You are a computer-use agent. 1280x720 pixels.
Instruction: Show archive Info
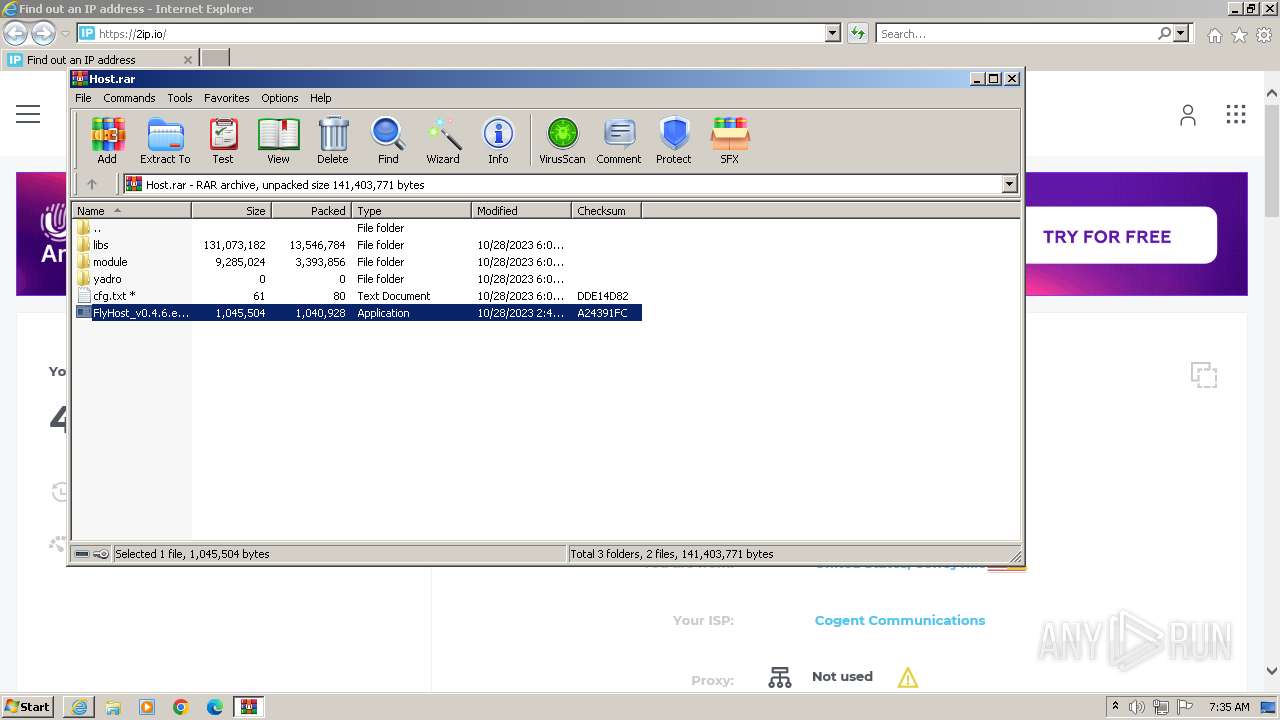coord(498,140)
